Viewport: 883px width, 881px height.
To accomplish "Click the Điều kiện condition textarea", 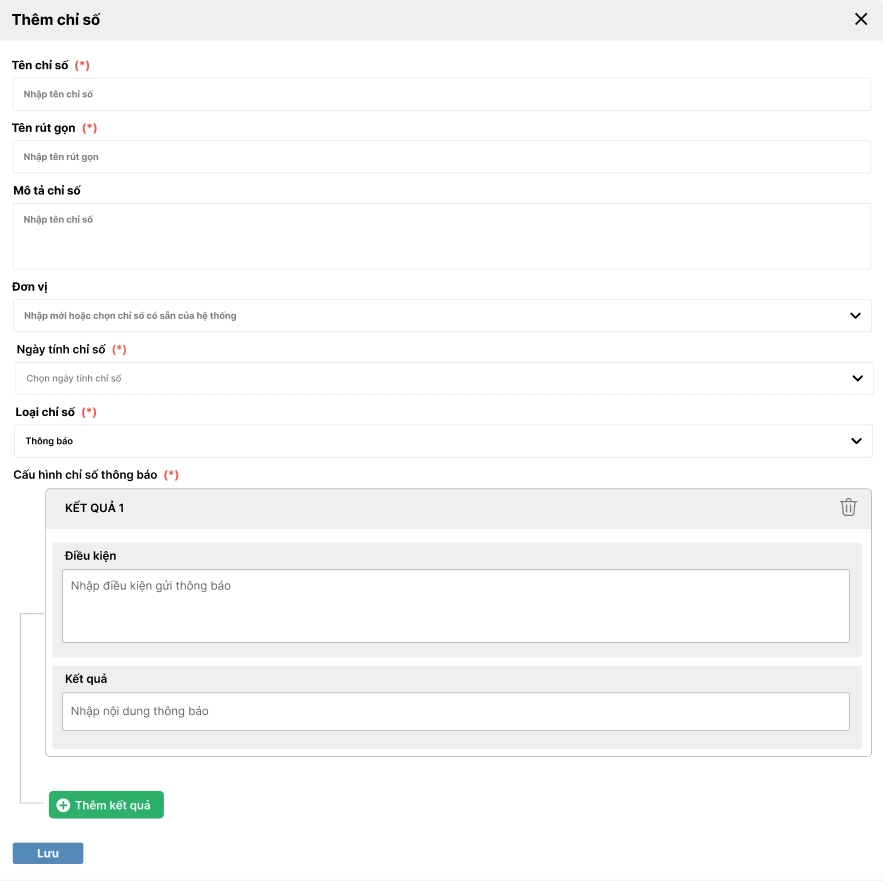I will point(455,606).
